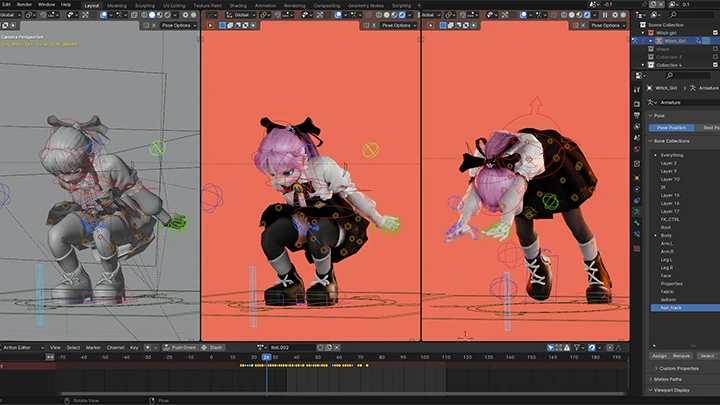Click the blue select box mode icon in middle viewport
The image size is (720, 405).
point(222,25)
